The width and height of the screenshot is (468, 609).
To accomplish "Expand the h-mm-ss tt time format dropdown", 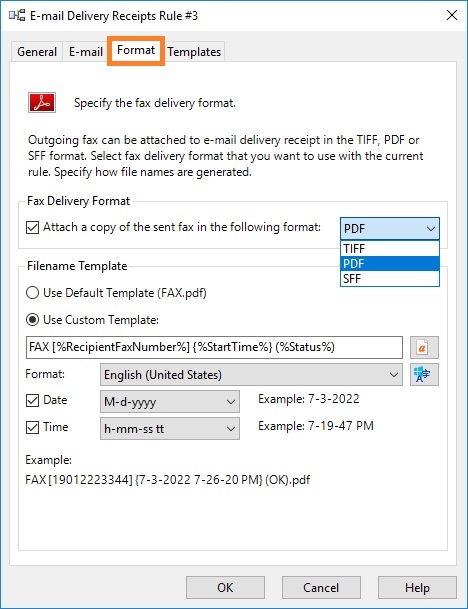I will (170, 428).
